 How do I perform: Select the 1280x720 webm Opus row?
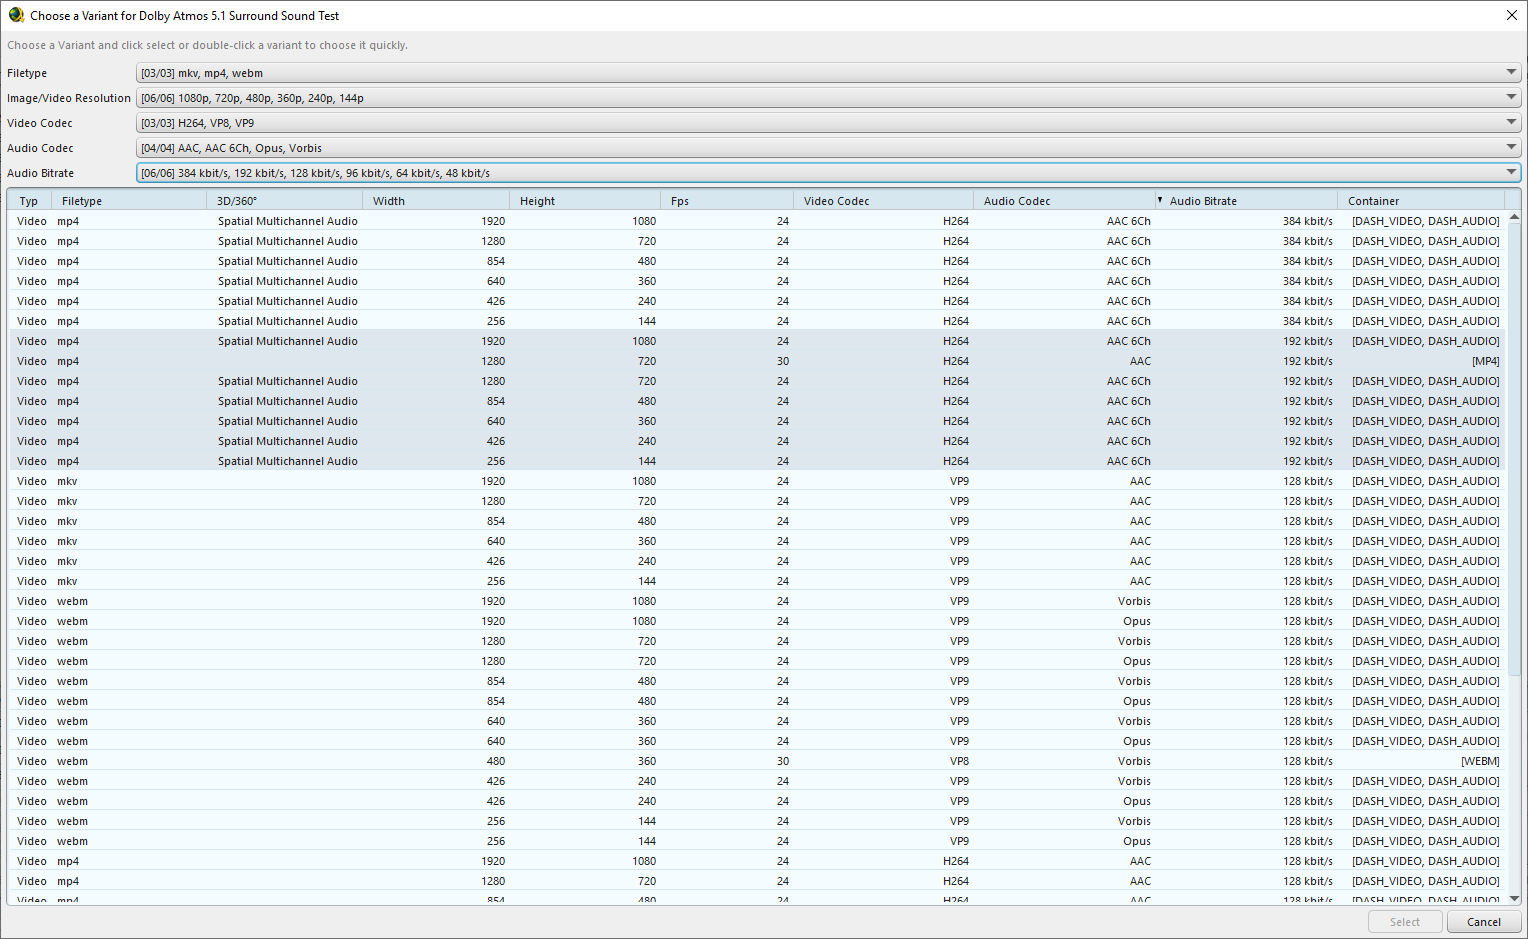pos(757,661)
